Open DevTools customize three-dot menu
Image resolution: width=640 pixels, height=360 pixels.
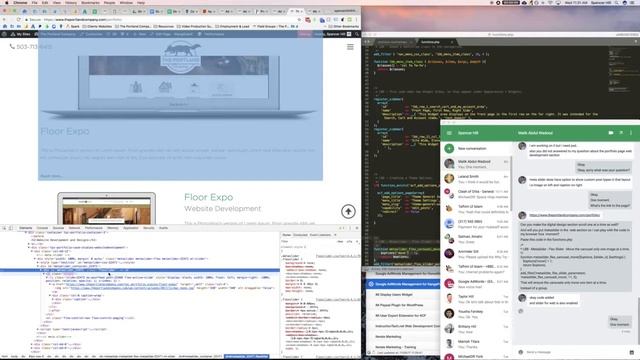(x=350, y=228)
